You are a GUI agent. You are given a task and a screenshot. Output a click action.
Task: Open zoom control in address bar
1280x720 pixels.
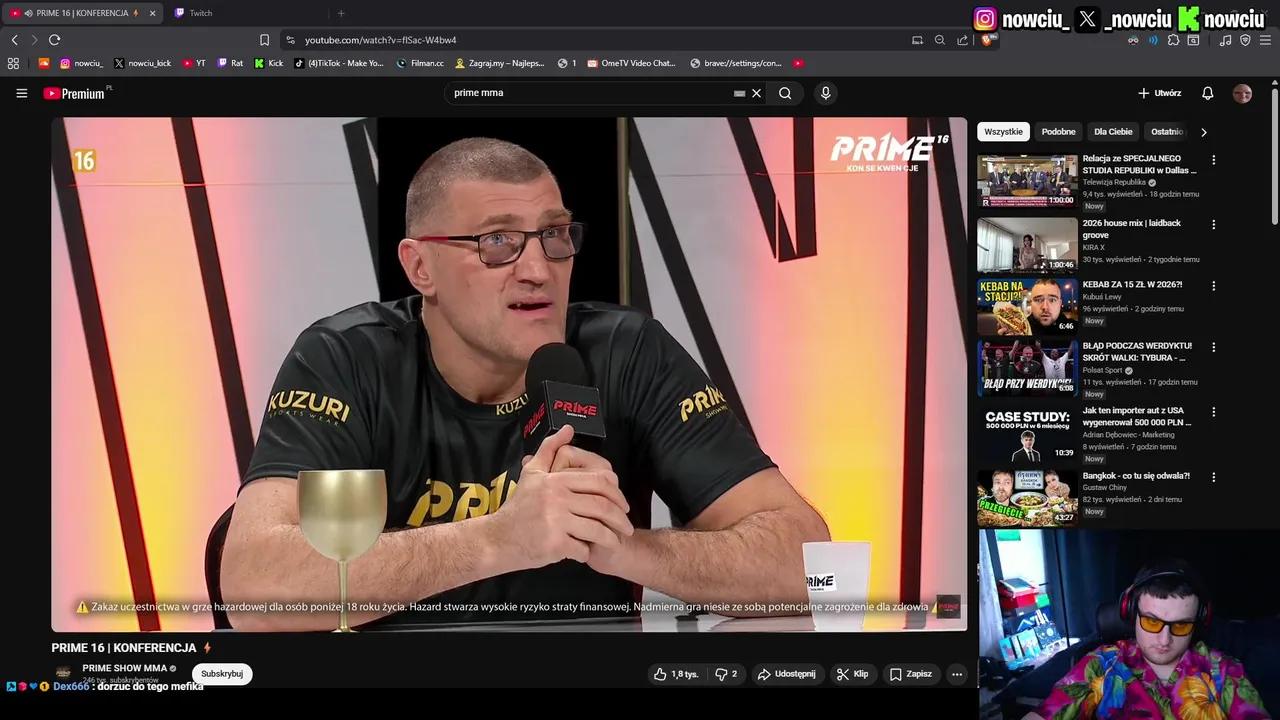940,40
